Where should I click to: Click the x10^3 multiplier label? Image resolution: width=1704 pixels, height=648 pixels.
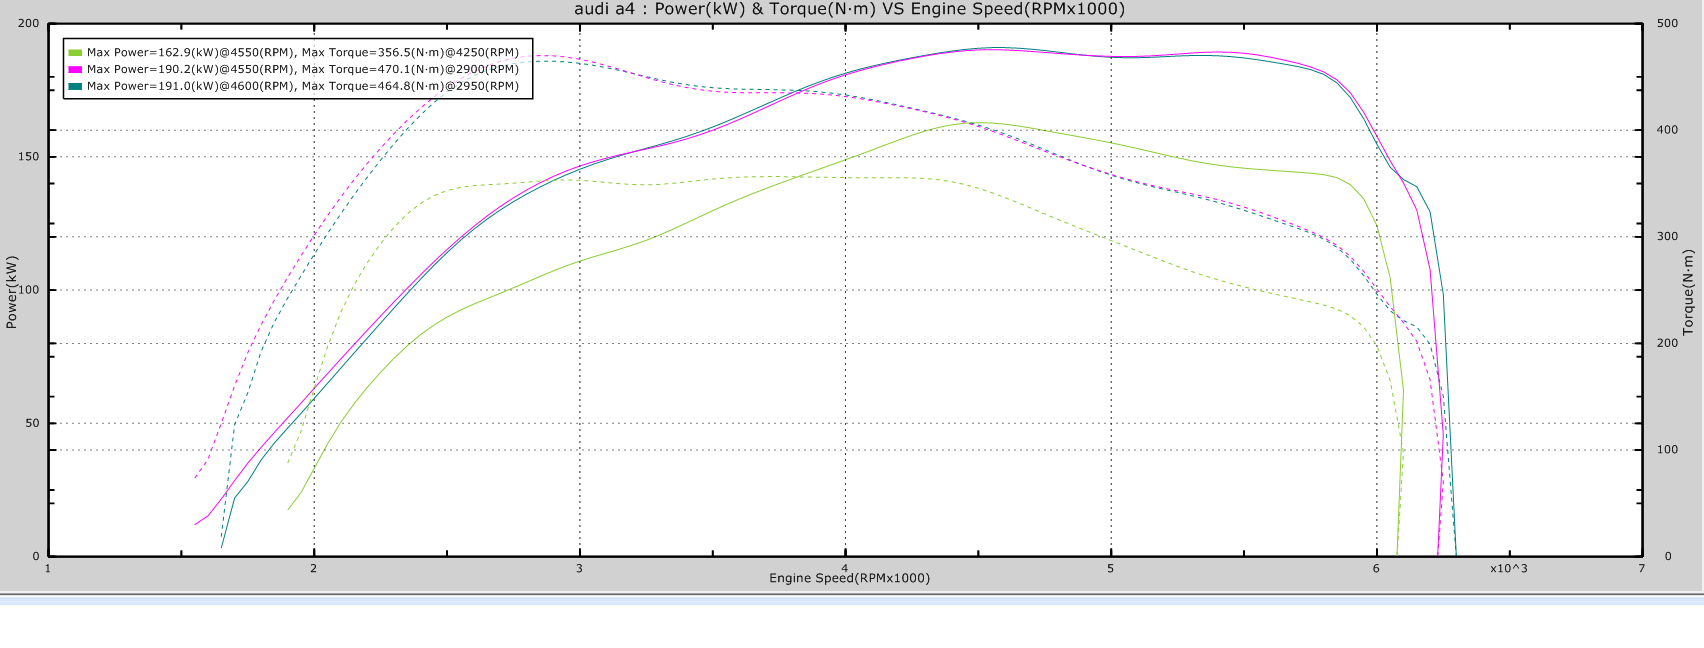pyautogui.click(x=1508, y=569)
